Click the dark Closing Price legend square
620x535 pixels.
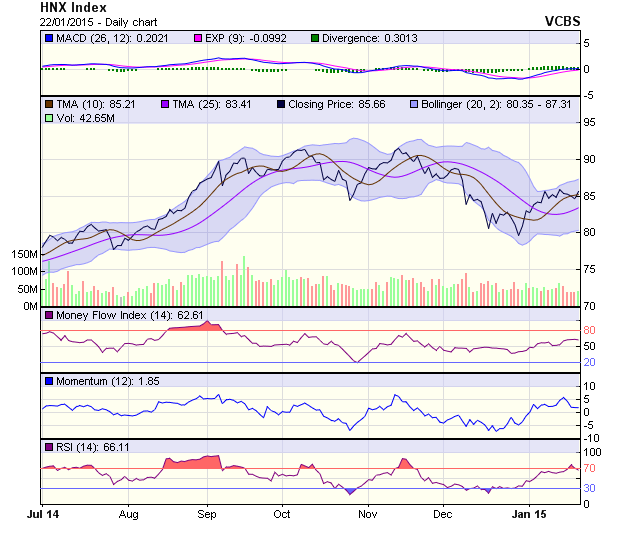click(x=280, y=104)
